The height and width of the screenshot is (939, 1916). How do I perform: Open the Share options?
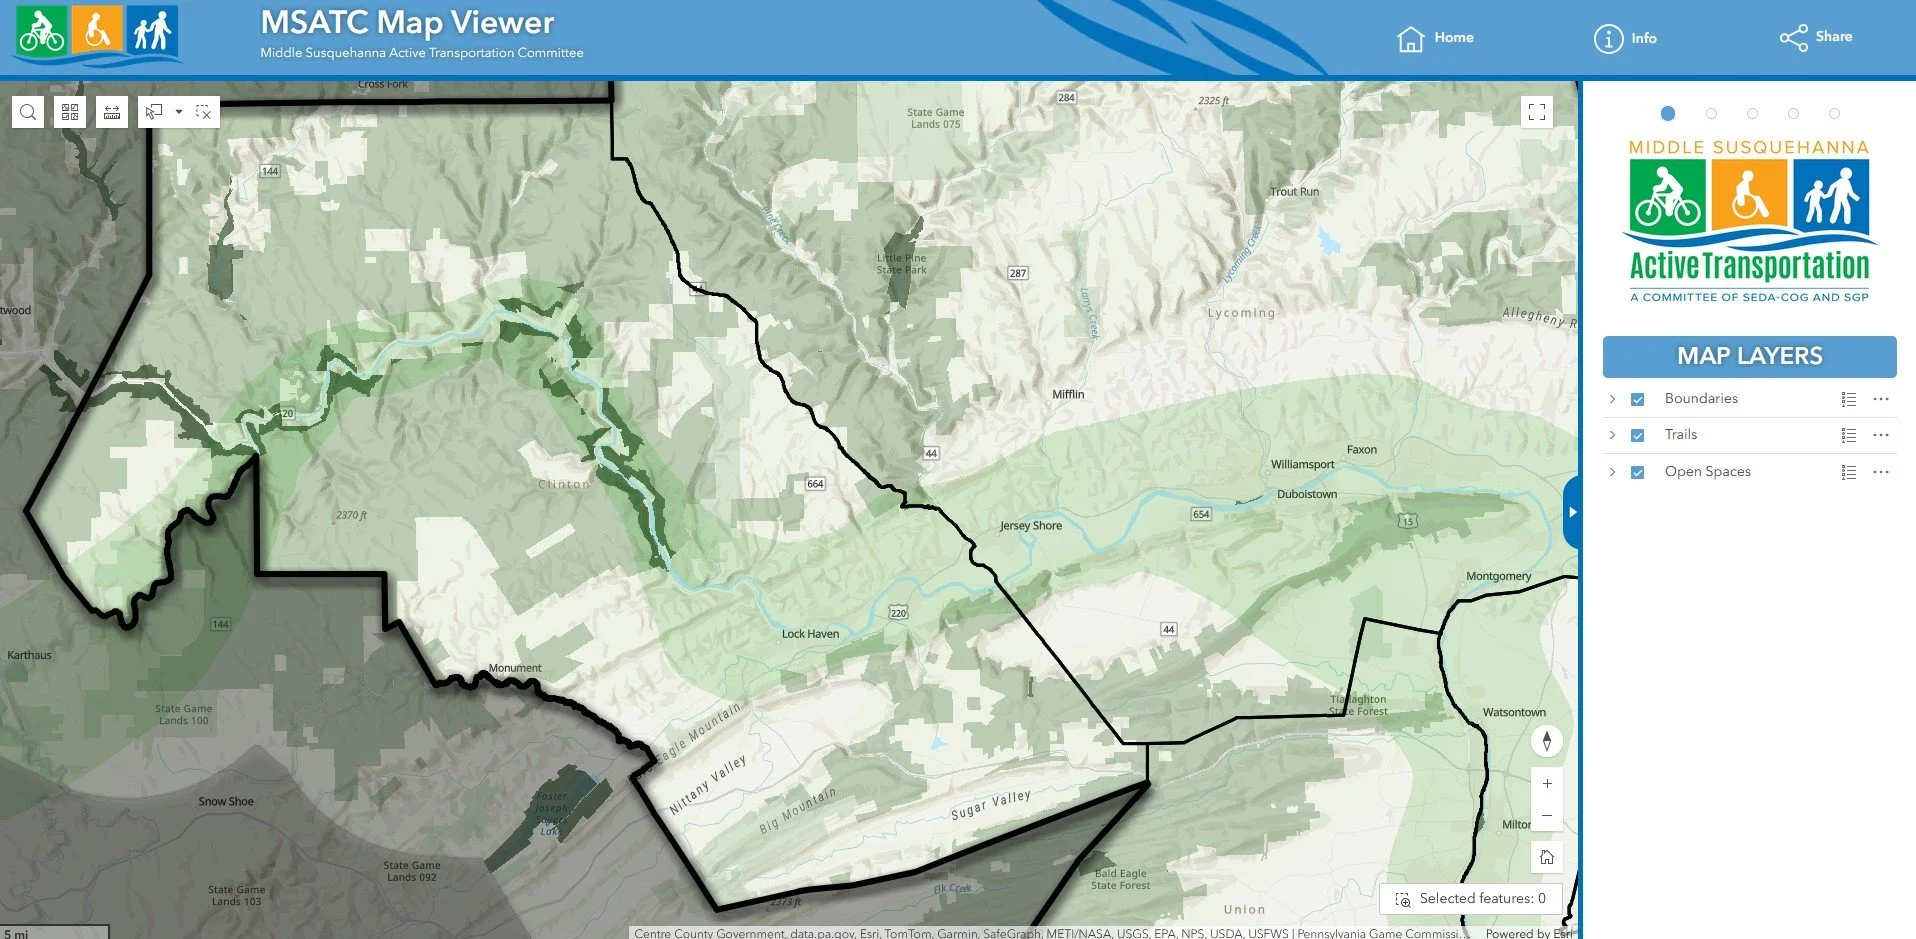coord(1816,38)
